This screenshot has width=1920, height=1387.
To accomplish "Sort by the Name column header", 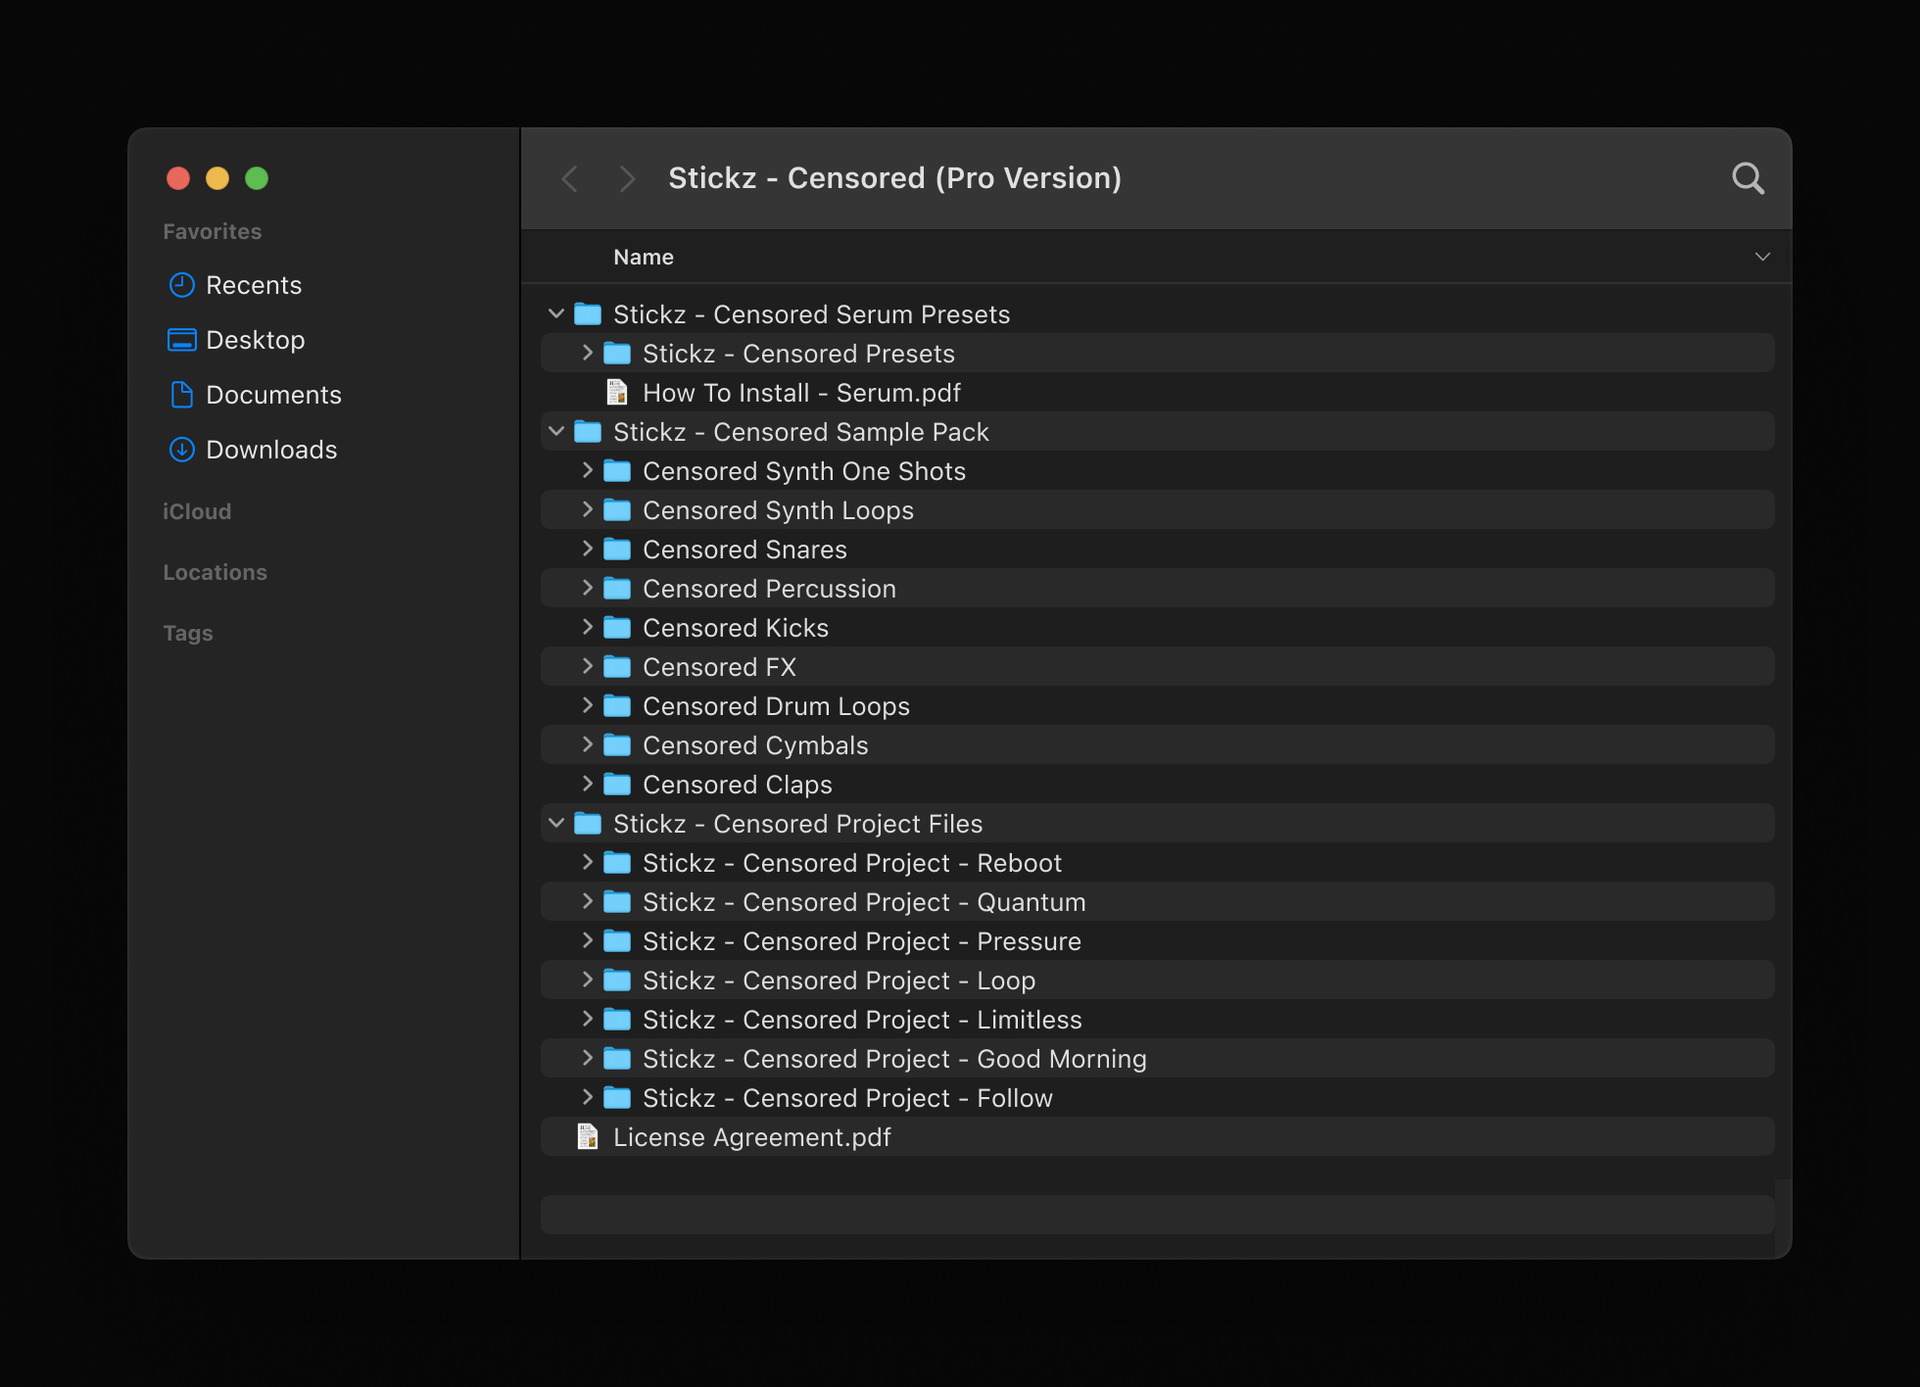I will point(643,257).
